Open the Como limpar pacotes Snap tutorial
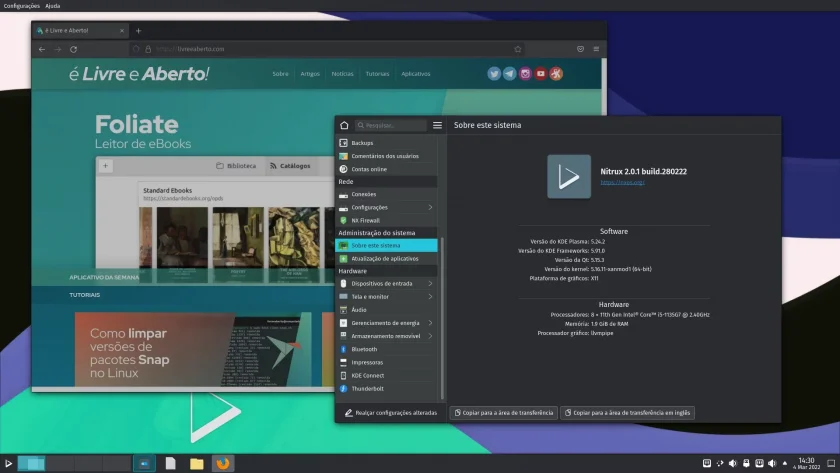Viewport: 840px width, 473px height. point(193,350)
